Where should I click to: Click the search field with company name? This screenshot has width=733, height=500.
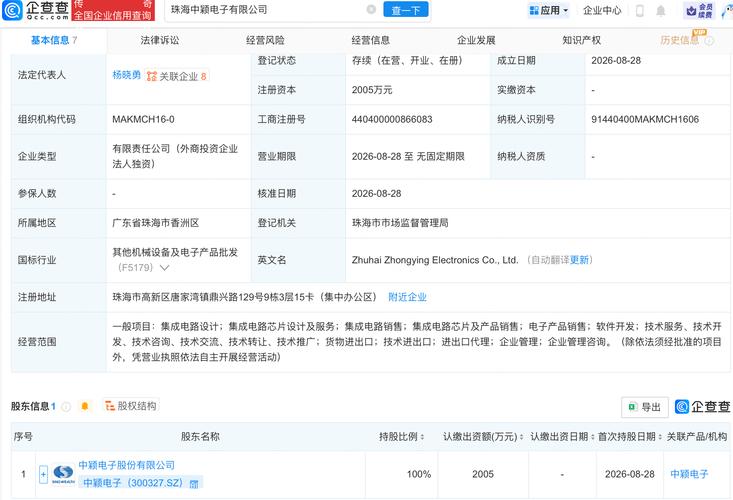(266, 10)
